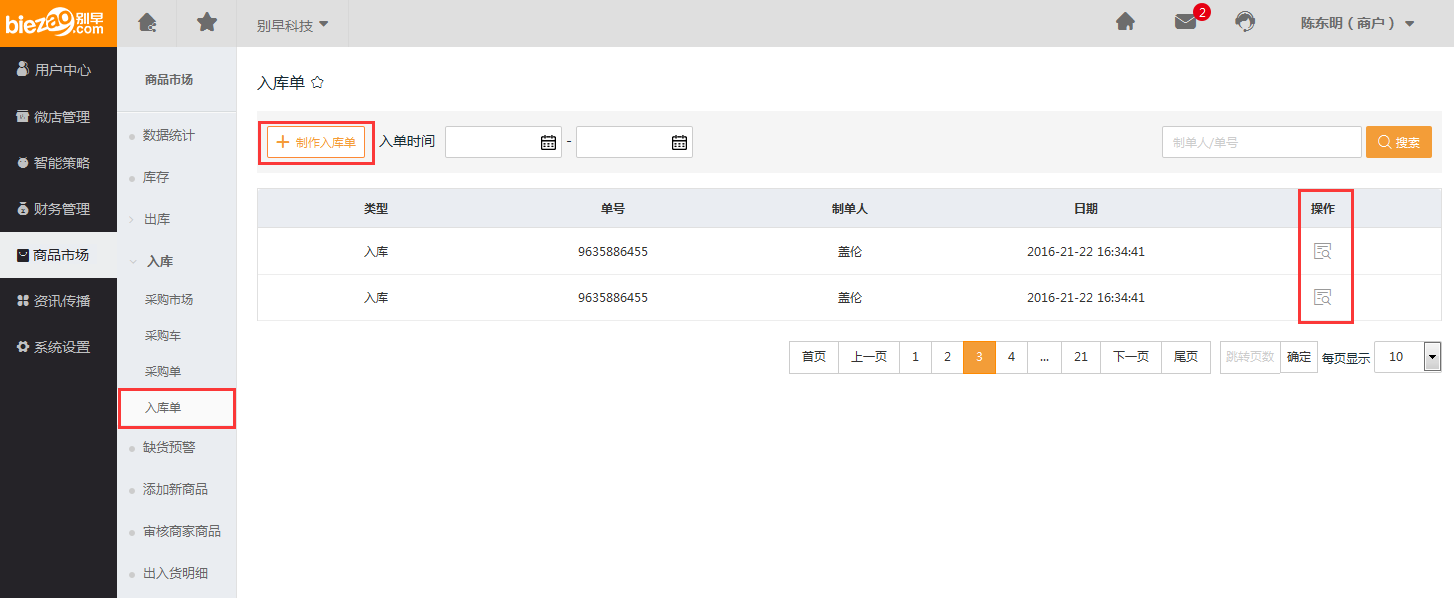The image size is (1454, 598).
Task: Click the 类型 column header
Action: click(376, 209)
